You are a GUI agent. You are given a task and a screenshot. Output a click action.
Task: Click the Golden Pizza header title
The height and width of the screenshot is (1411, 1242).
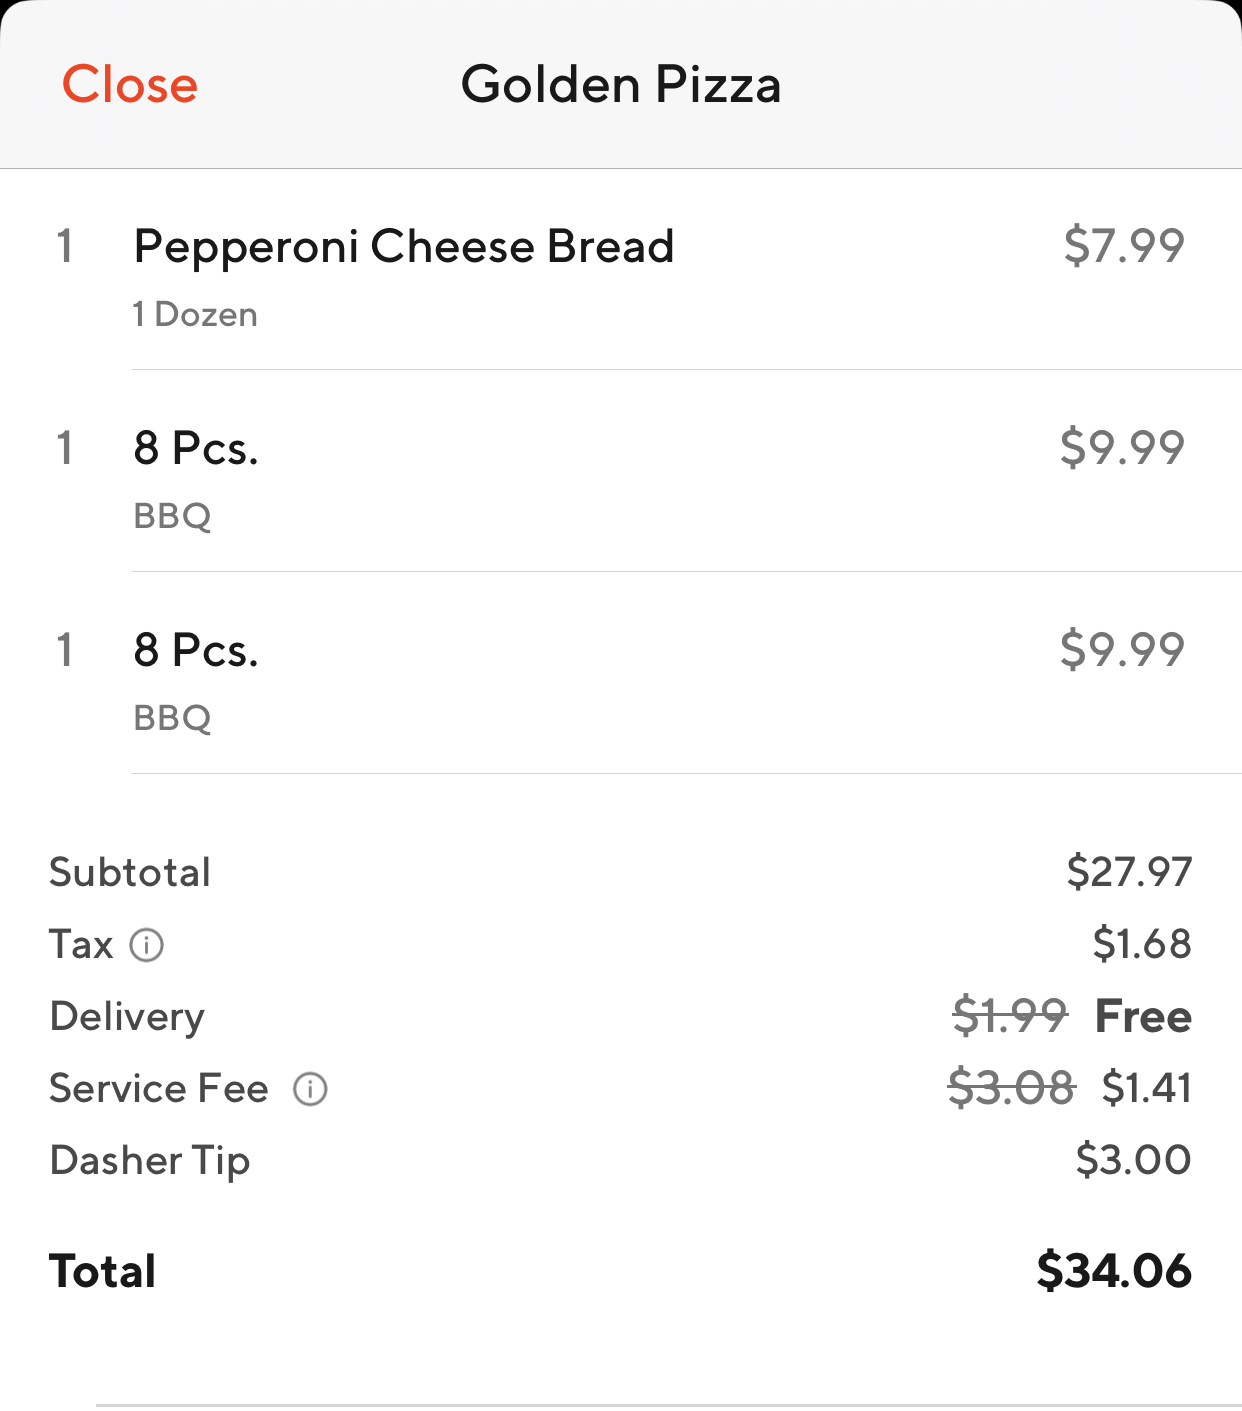620,84
